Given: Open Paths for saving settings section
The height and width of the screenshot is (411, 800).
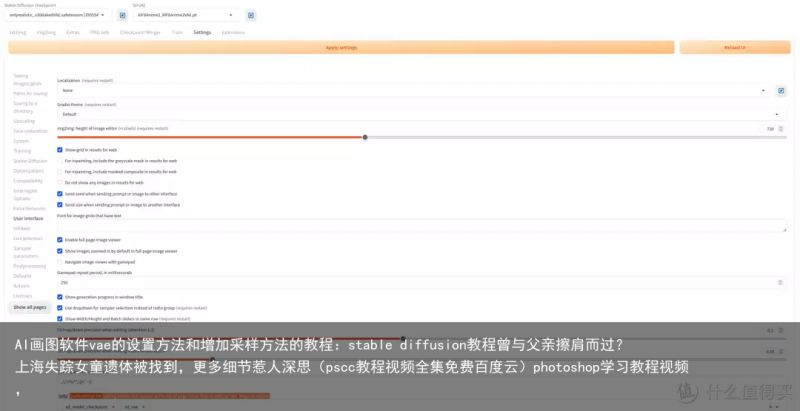Looking at the screenshot, I should click(x=30, y=93).
